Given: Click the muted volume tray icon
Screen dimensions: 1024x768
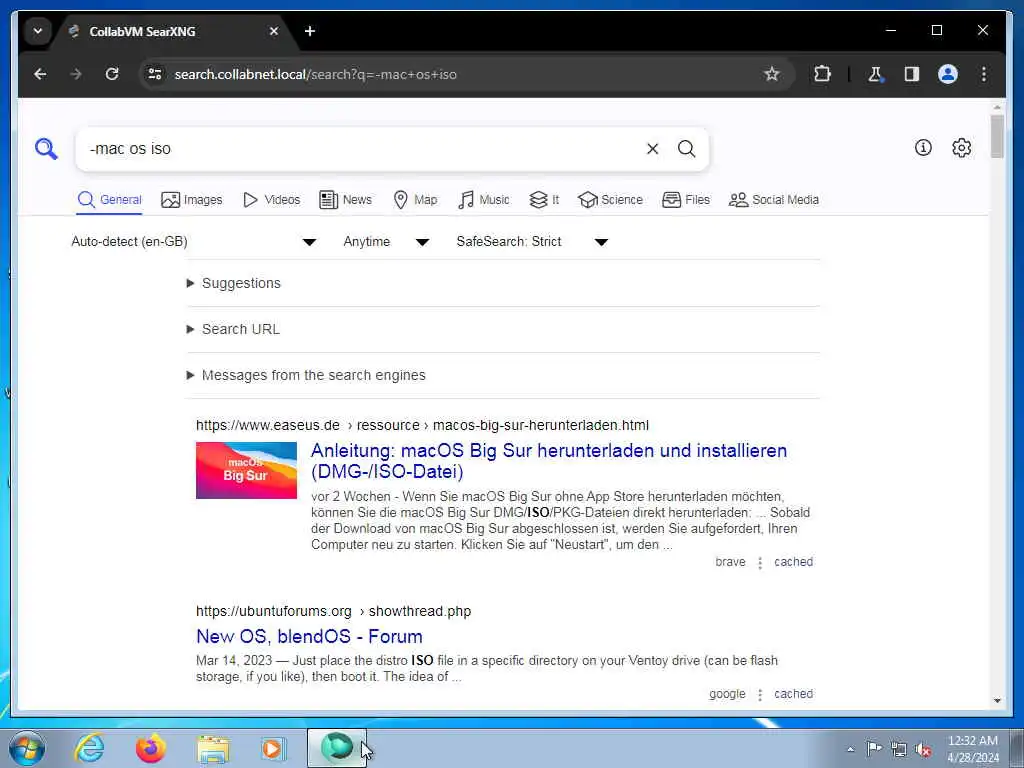Looking at the screenshot, I should (923, 749).
